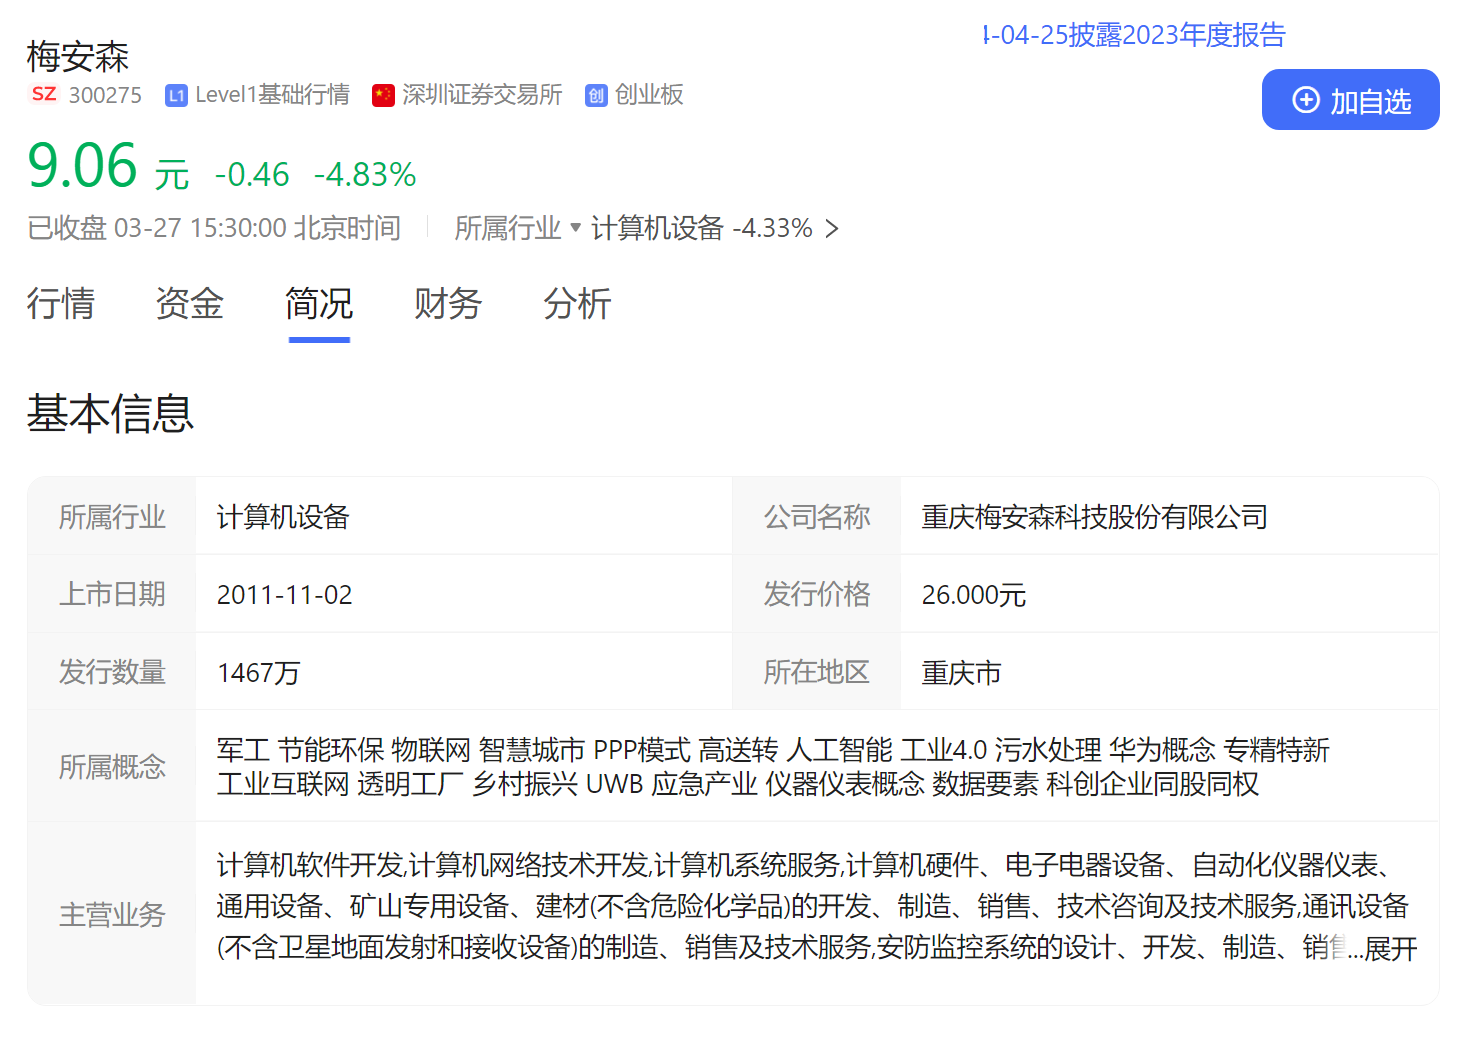Click the issue quantity 1467万
The width and height of the screenshot is (1471, 1047).
(x=259, y=673)
